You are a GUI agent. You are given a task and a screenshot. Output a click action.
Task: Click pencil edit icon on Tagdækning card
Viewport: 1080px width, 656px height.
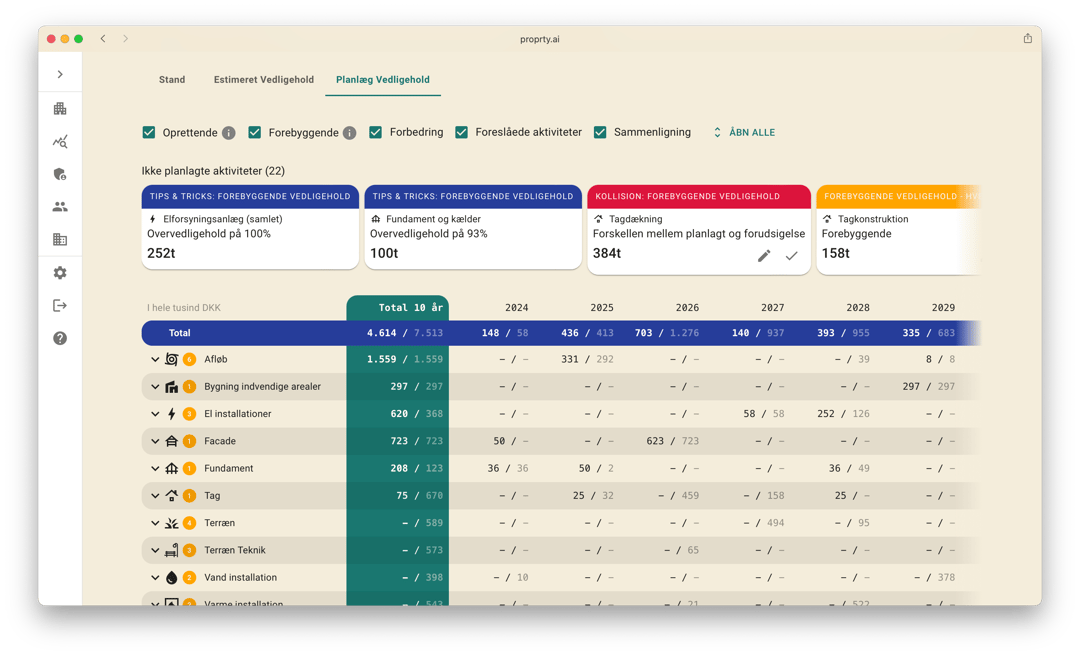(x=764, y=256)
